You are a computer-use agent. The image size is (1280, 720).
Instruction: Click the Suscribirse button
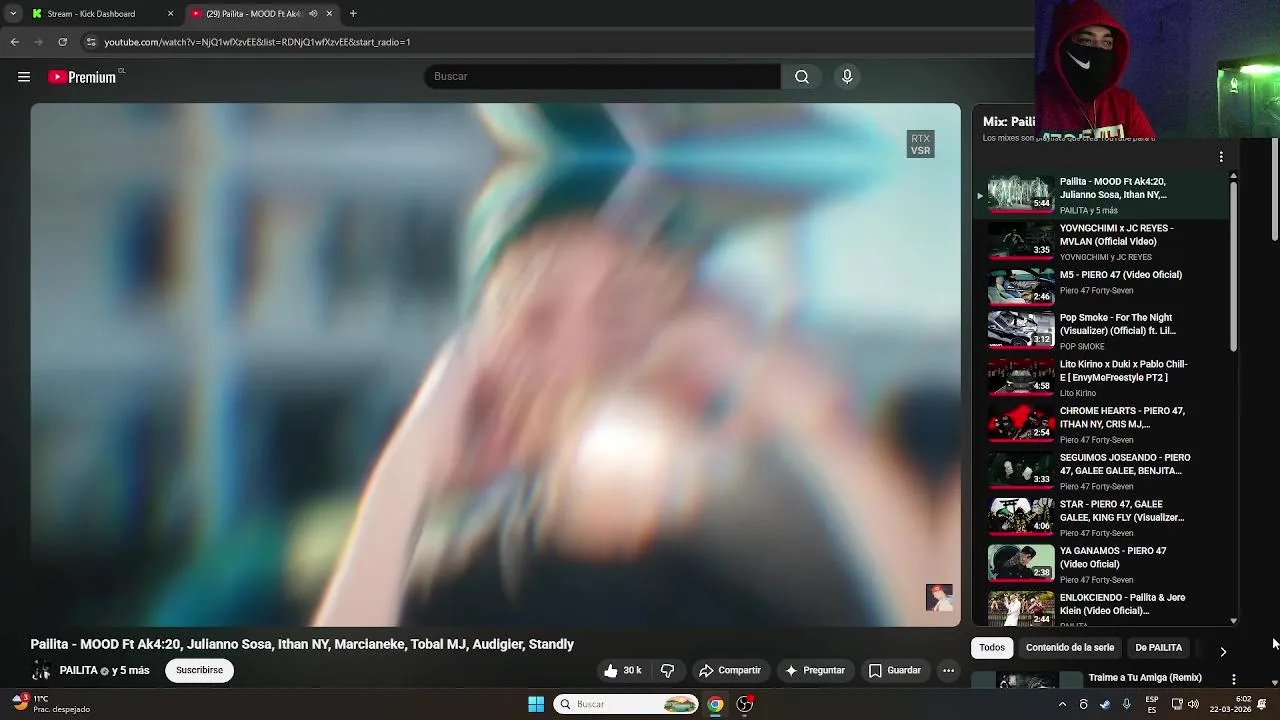tap(199, 670)
